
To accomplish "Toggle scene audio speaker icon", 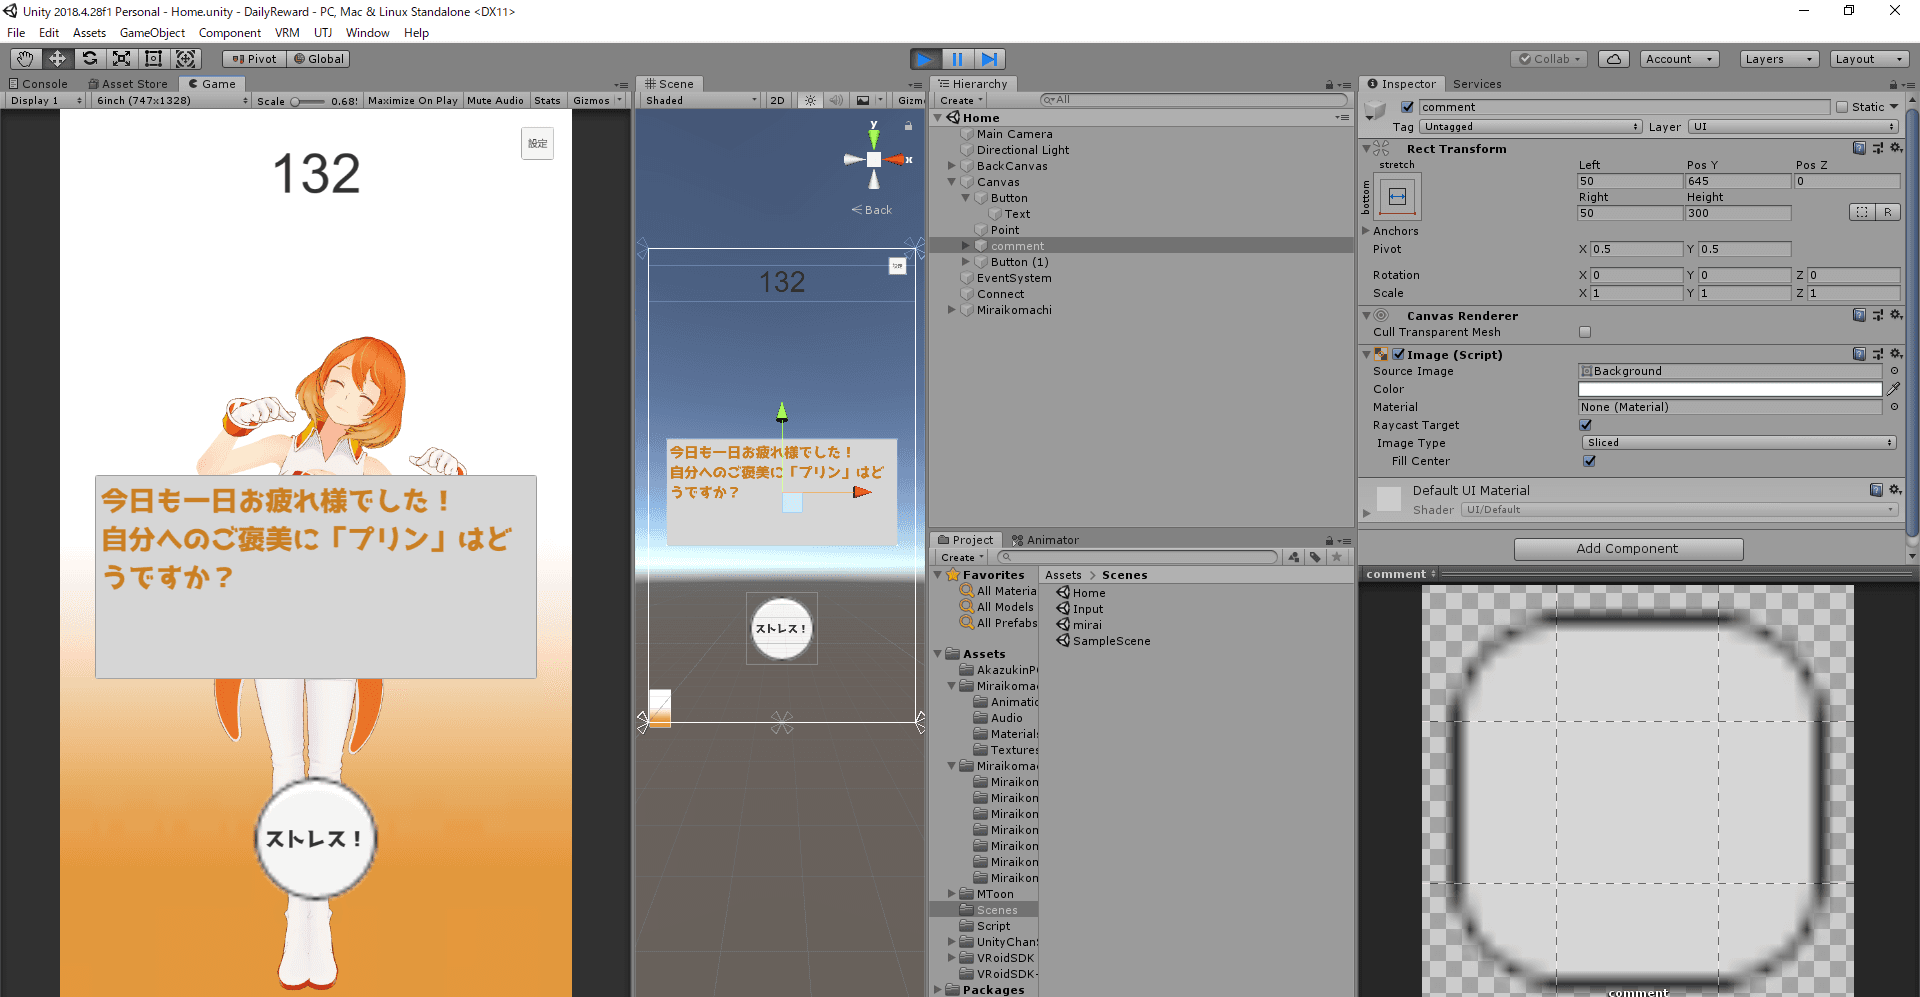I will pyautogui.click(x=836, y=100).
